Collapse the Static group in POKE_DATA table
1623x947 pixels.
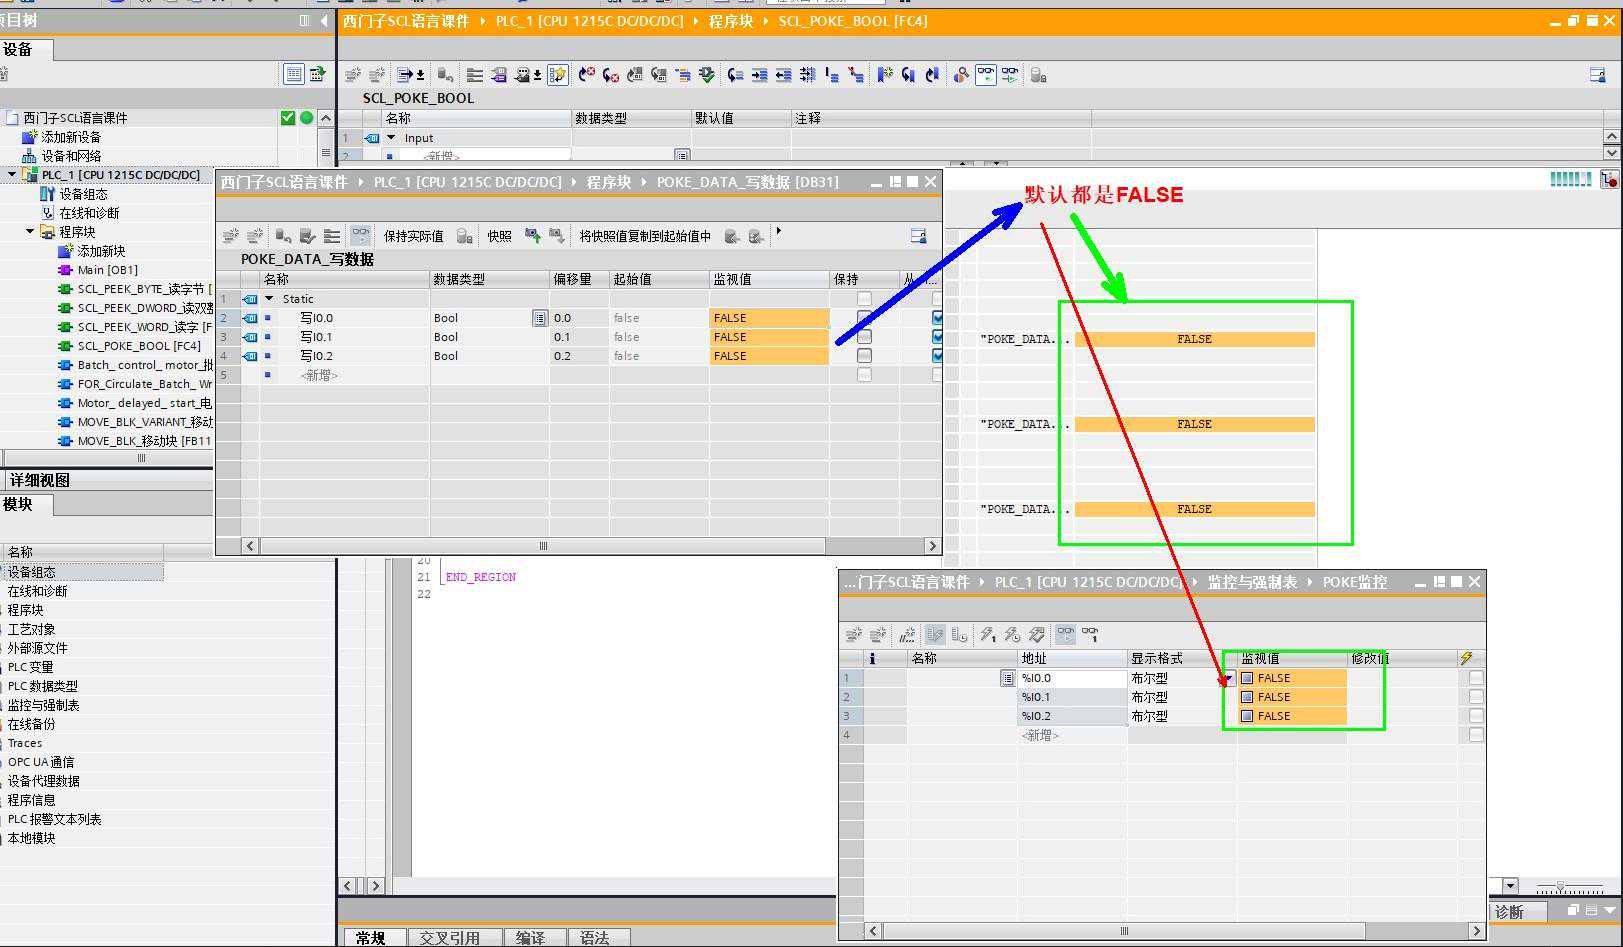pos(269,299)
